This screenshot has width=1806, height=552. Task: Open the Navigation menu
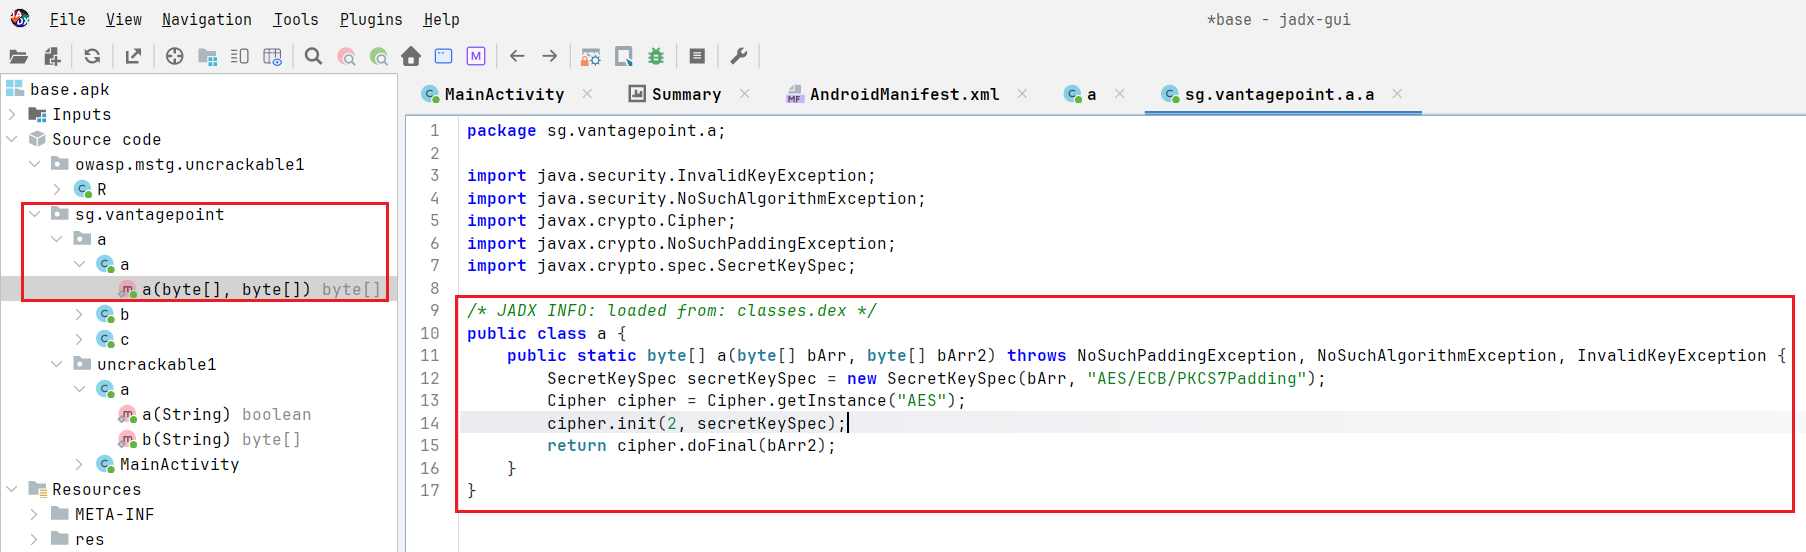(206, 19)
